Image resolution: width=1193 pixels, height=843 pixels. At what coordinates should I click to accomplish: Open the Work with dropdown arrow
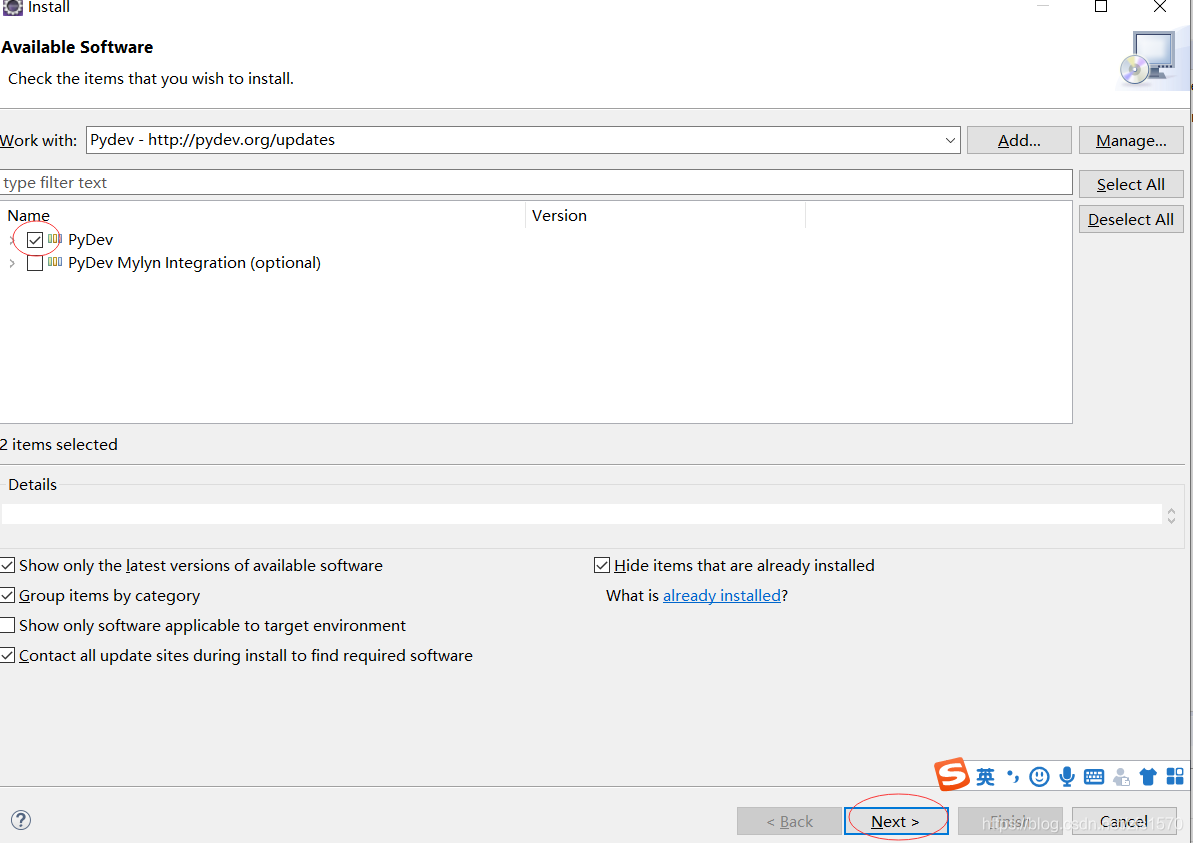click(950, 140)
